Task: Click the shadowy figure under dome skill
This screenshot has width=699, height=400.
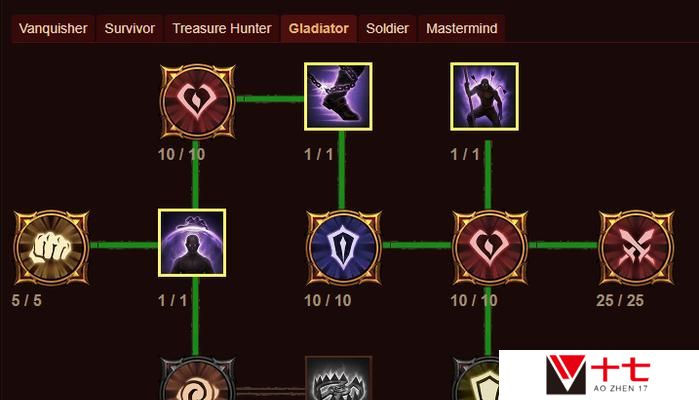Action: tap(192, 243)
